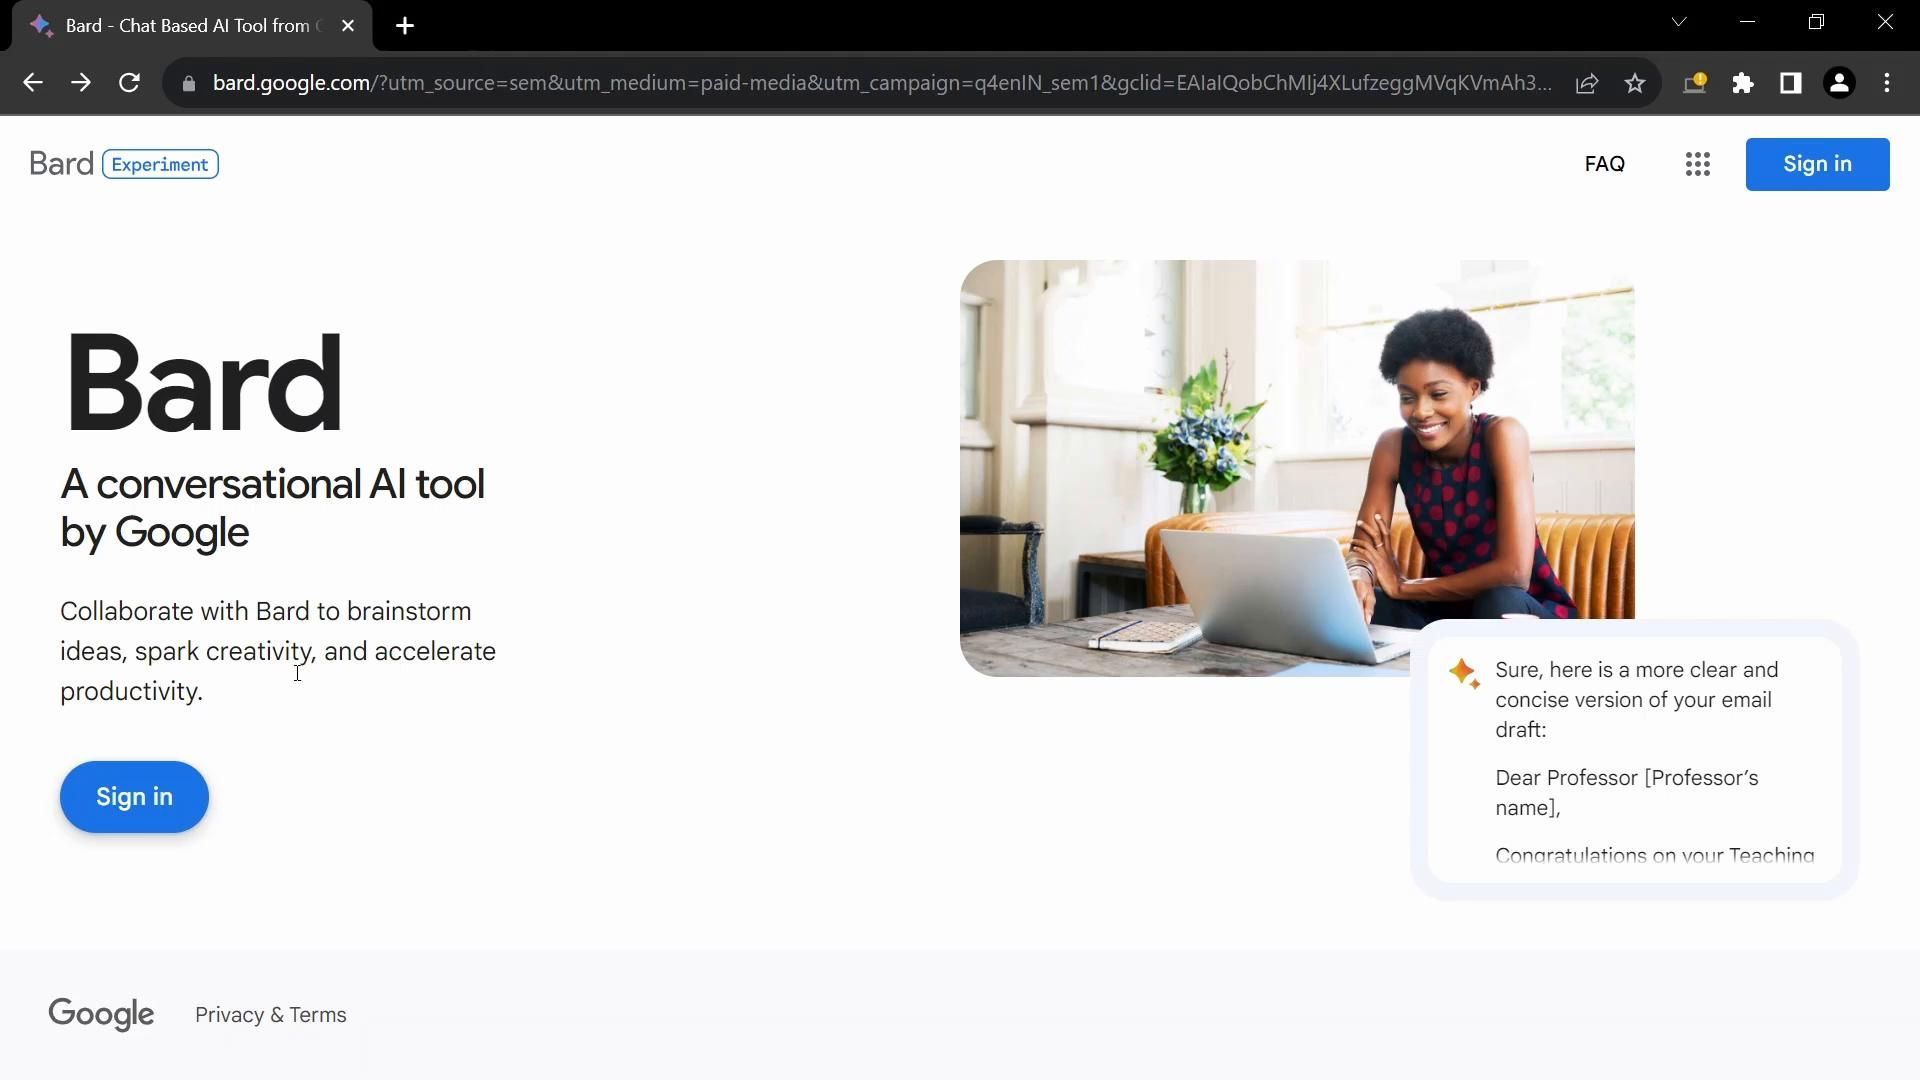The height and width of the screenshot is (1080, 1920).
Task: Open a new tab with plus button
Action: tap(405, 26)
